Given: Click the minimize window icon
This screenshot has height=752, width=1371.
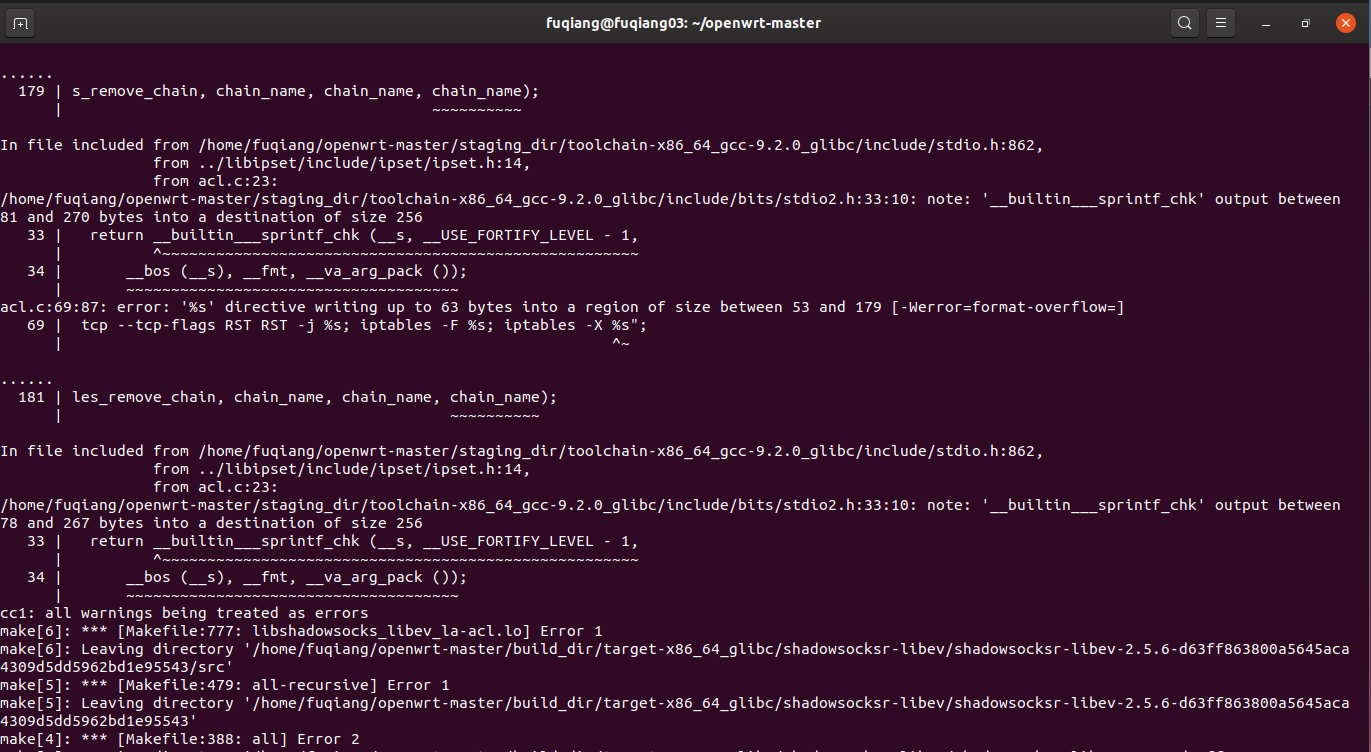Looking at the screenshot, I should click(x=1264, y=22).
